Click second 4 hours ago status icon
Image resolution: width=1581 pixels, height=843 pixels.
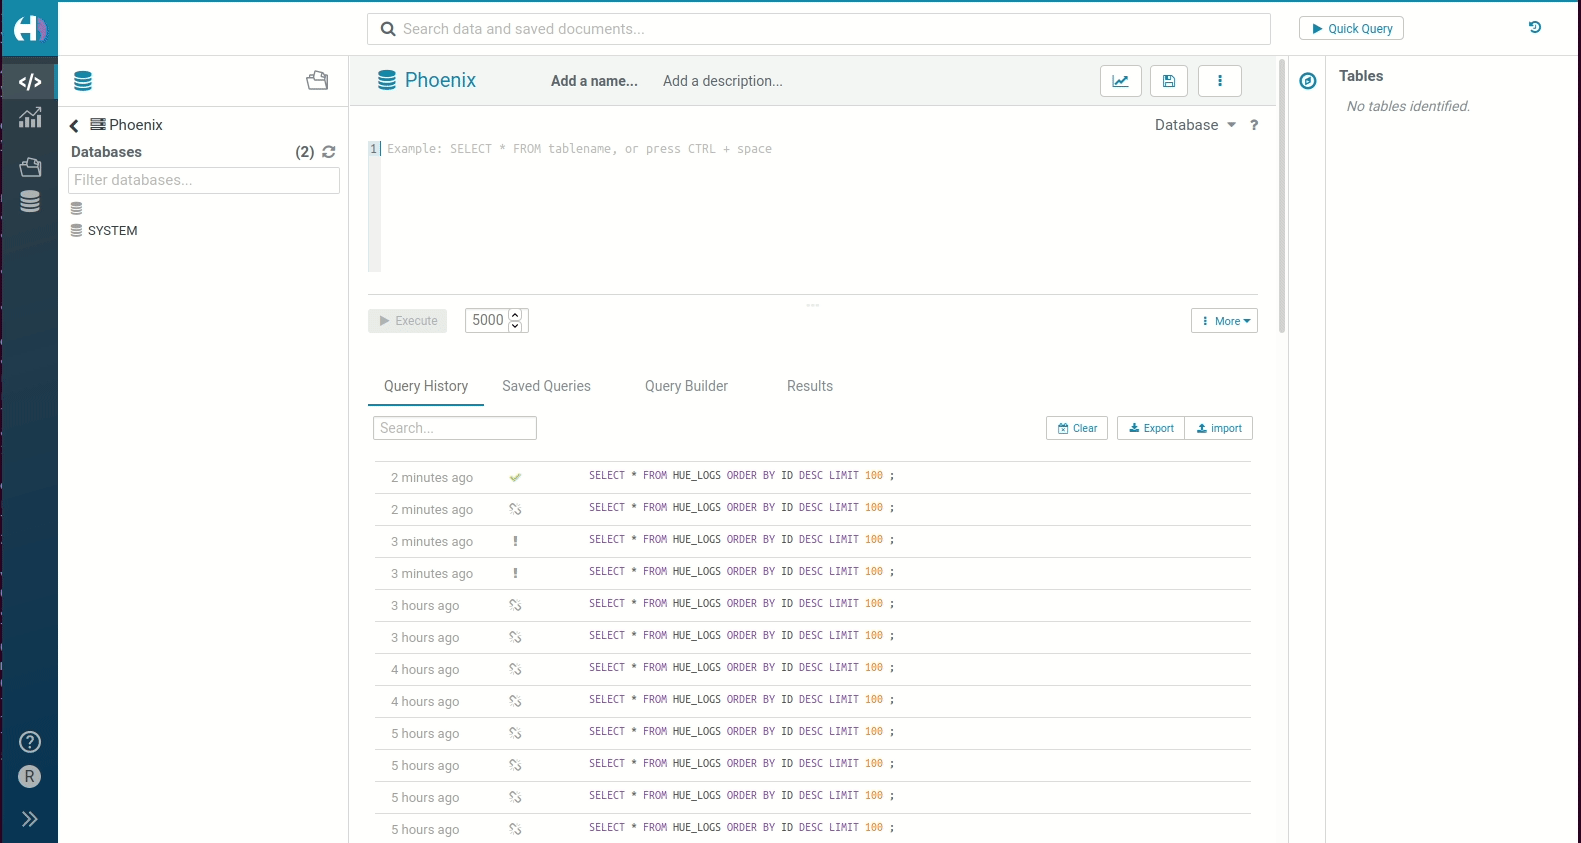coord(515,702)
